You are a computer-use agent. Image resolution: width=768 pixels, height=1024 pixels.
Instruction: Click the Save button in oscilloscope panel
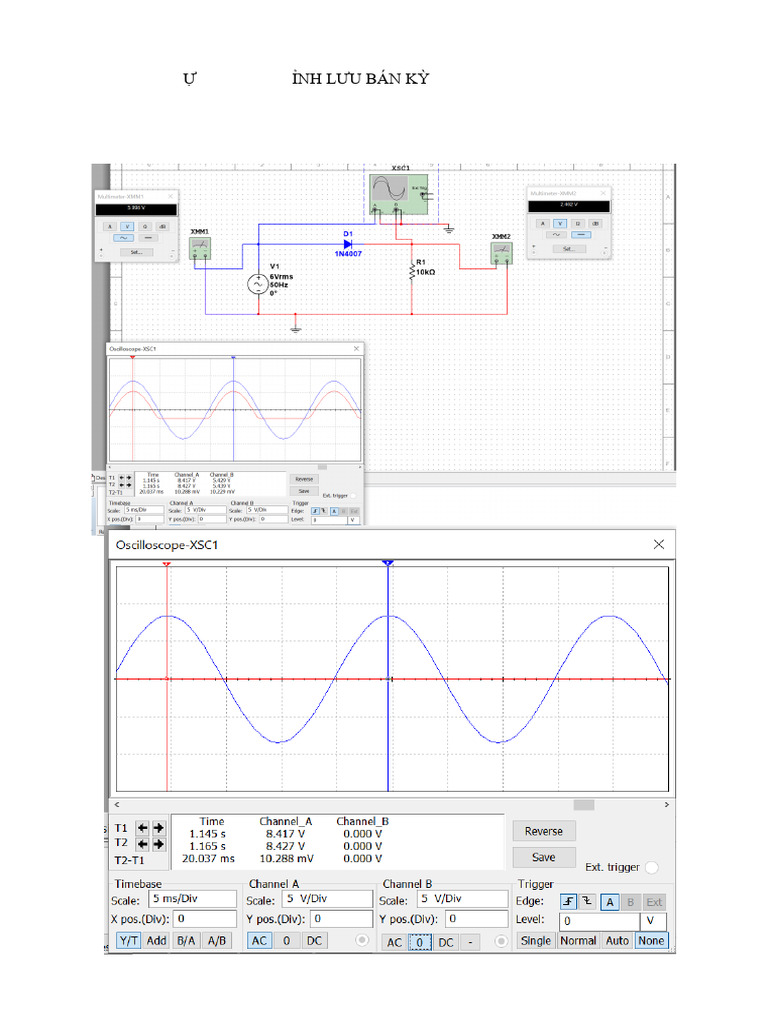(x=543, y=857)
